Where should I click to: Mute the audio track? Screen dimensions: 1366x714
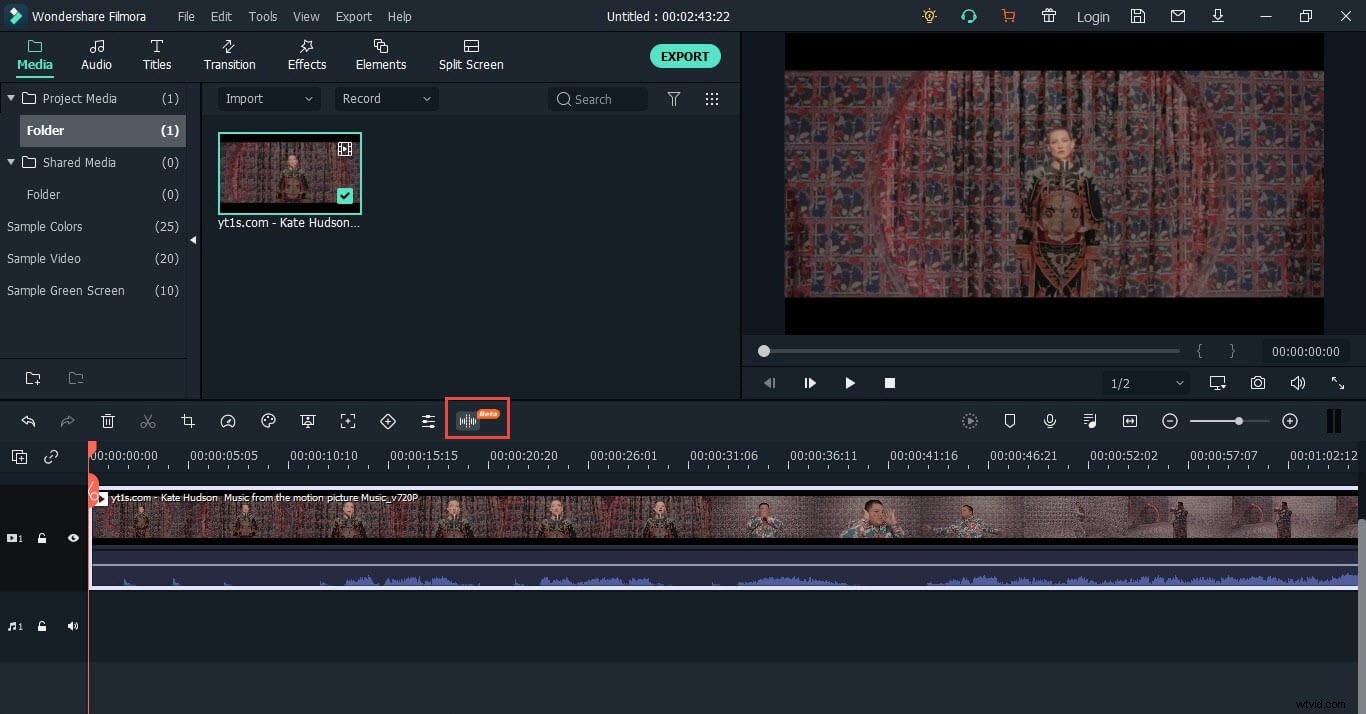click(72, 626)
